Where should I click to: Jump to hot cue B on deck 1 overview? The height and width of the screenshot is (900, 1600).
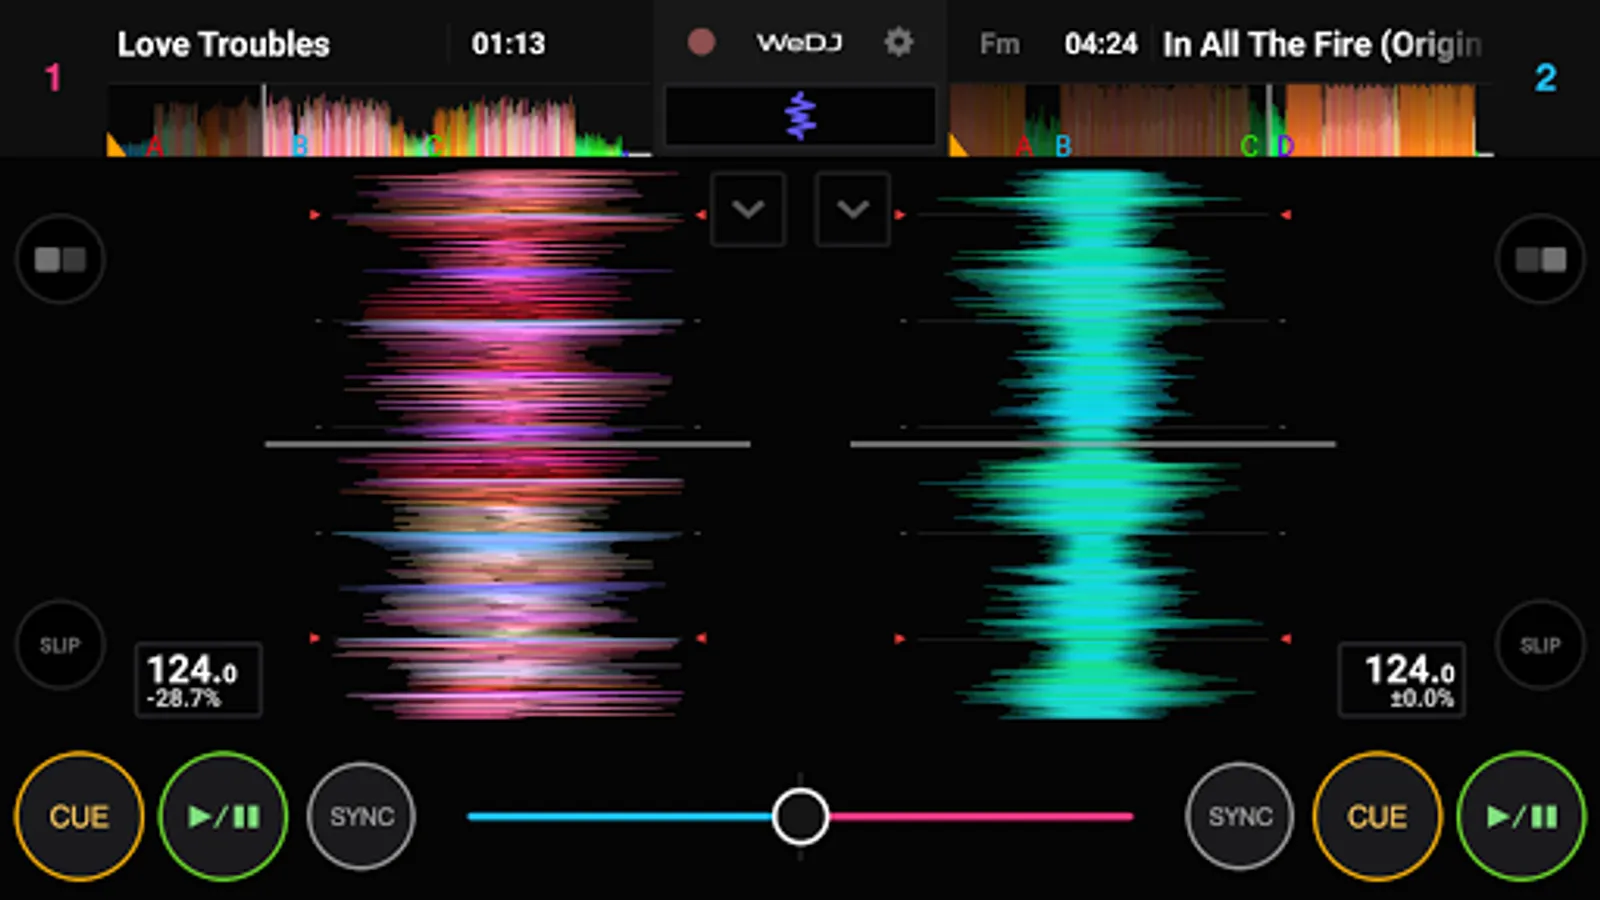(300, 146)
